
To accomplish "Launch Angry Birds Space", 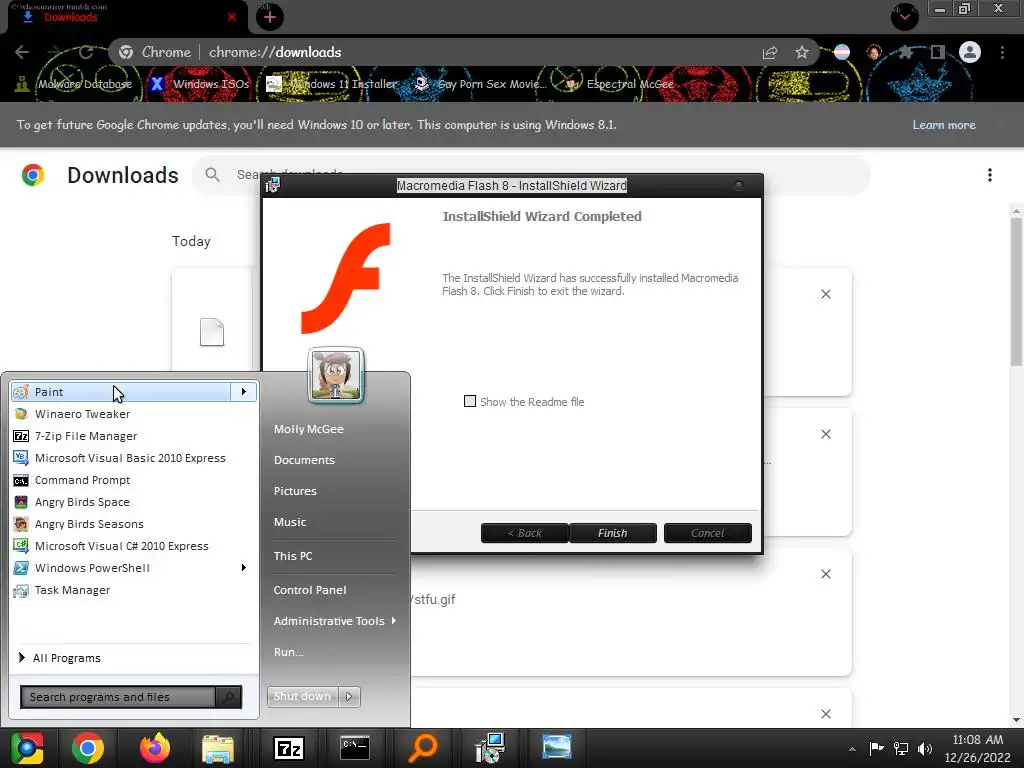I will pos(82,502).
